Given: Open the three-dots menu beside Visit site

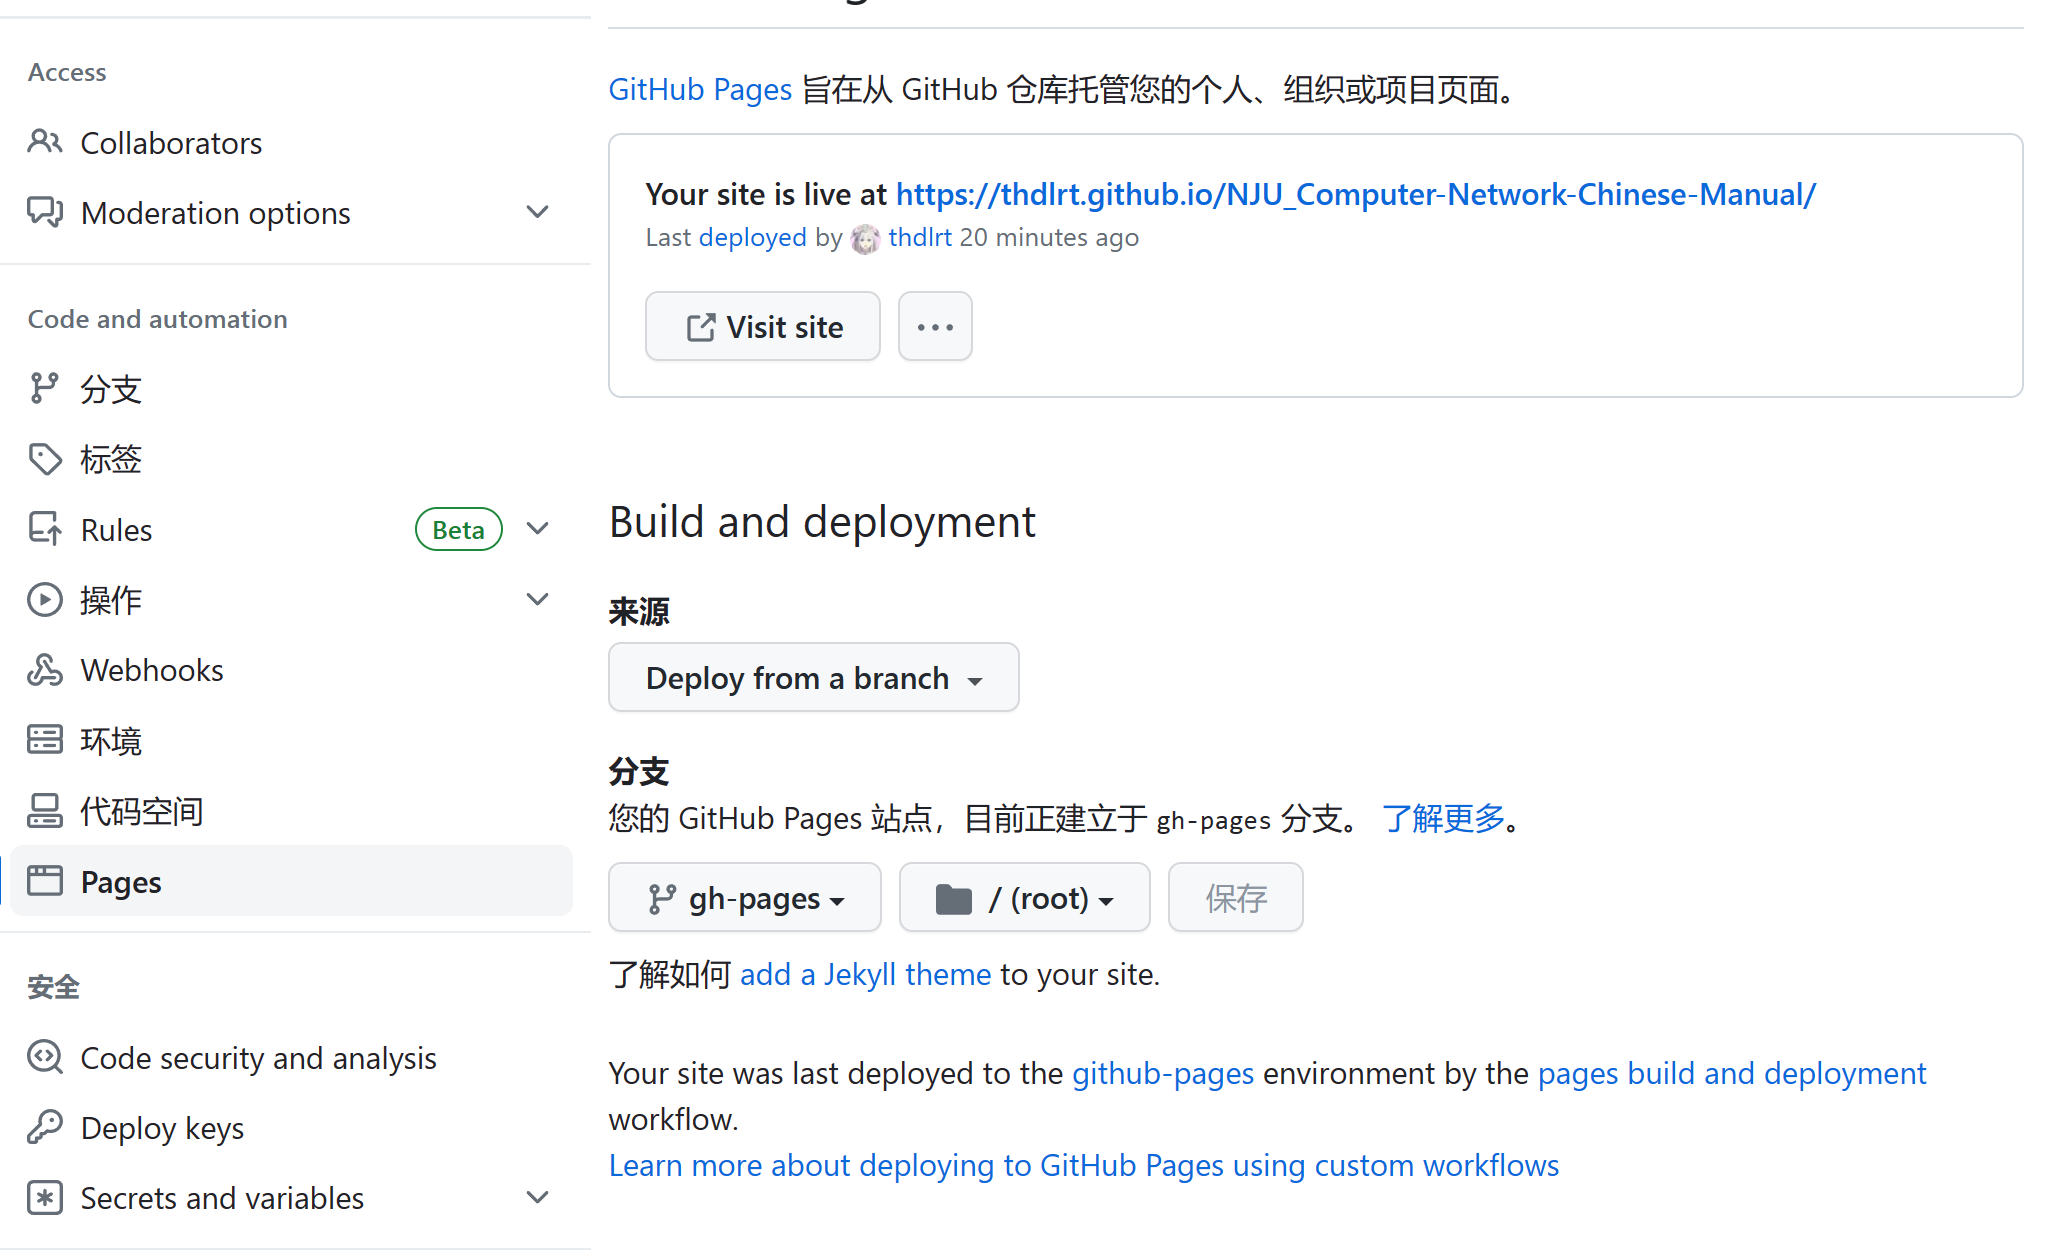Looking at the screenshot, I should coord(935,327).
